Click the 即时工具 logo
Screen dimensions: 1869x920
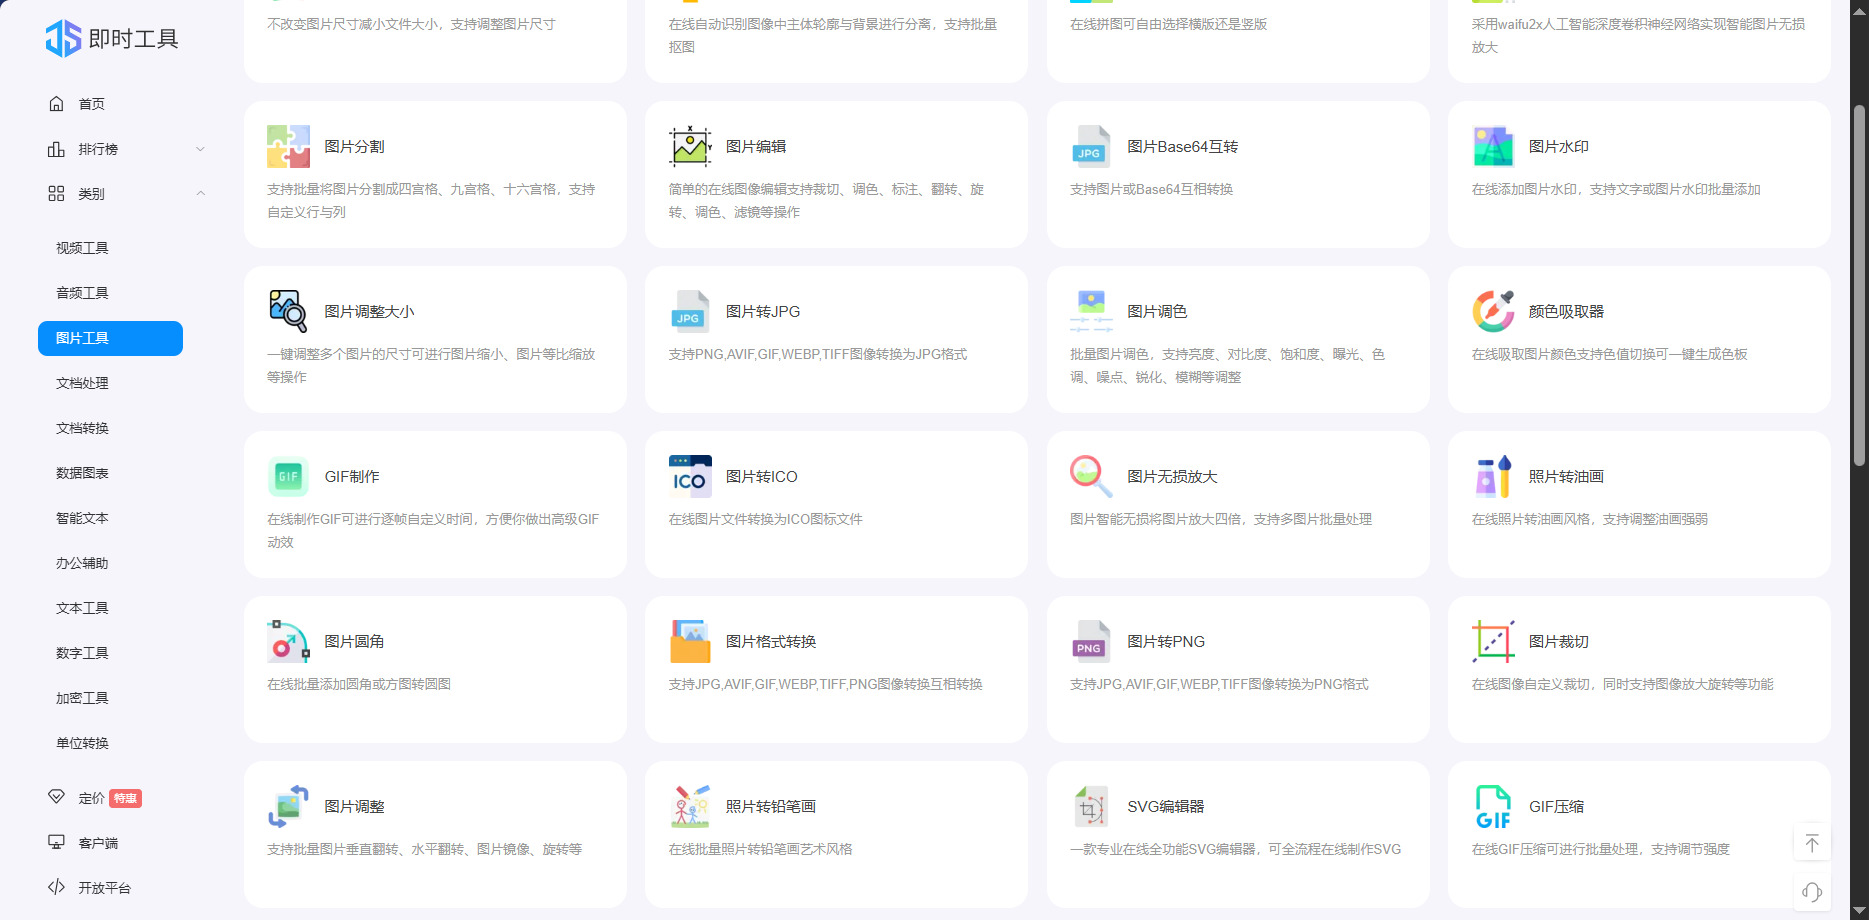coord(111,38)
